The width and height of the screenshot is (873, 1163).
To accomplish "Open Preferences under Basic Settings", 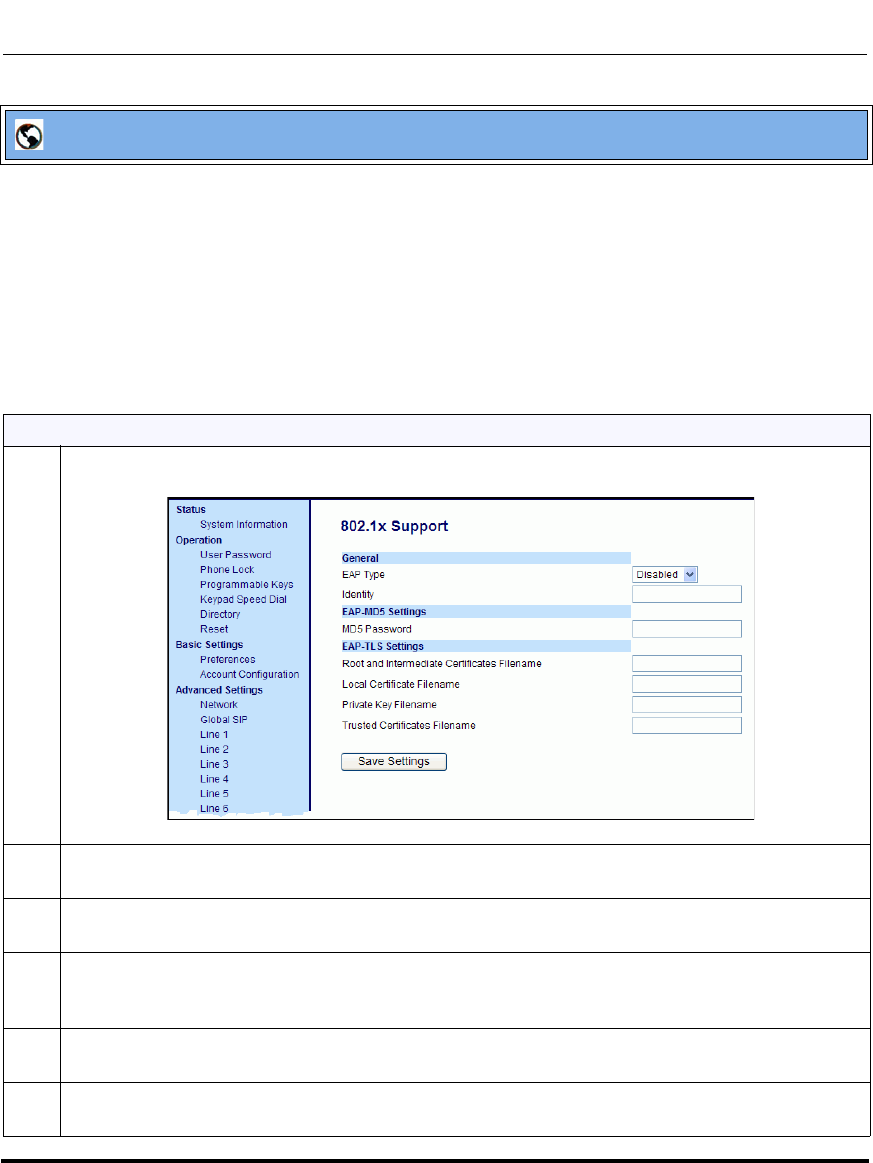I will 227,659.
